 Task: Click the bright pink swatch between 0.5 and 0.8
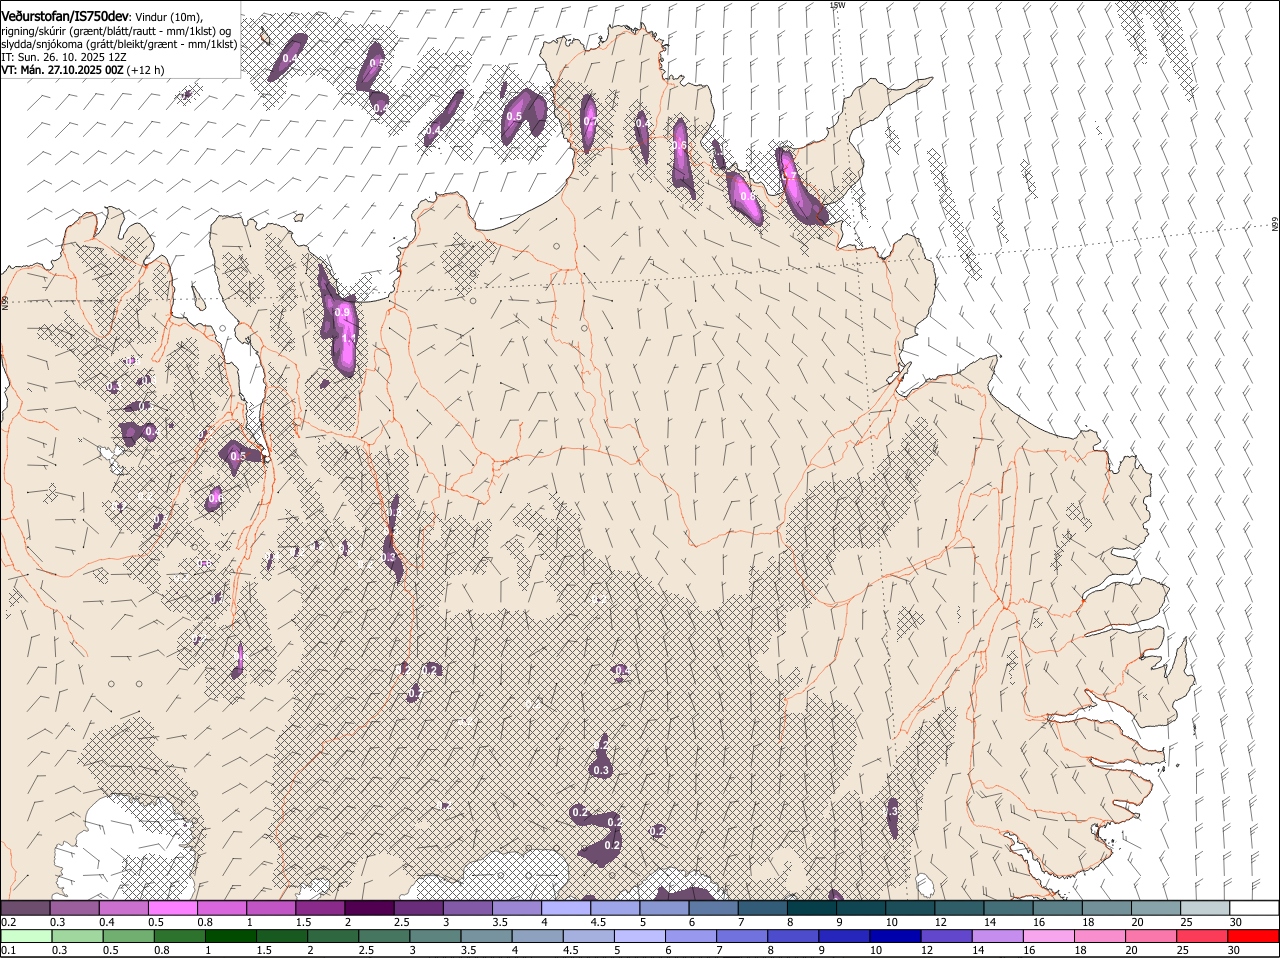[172, 907]
